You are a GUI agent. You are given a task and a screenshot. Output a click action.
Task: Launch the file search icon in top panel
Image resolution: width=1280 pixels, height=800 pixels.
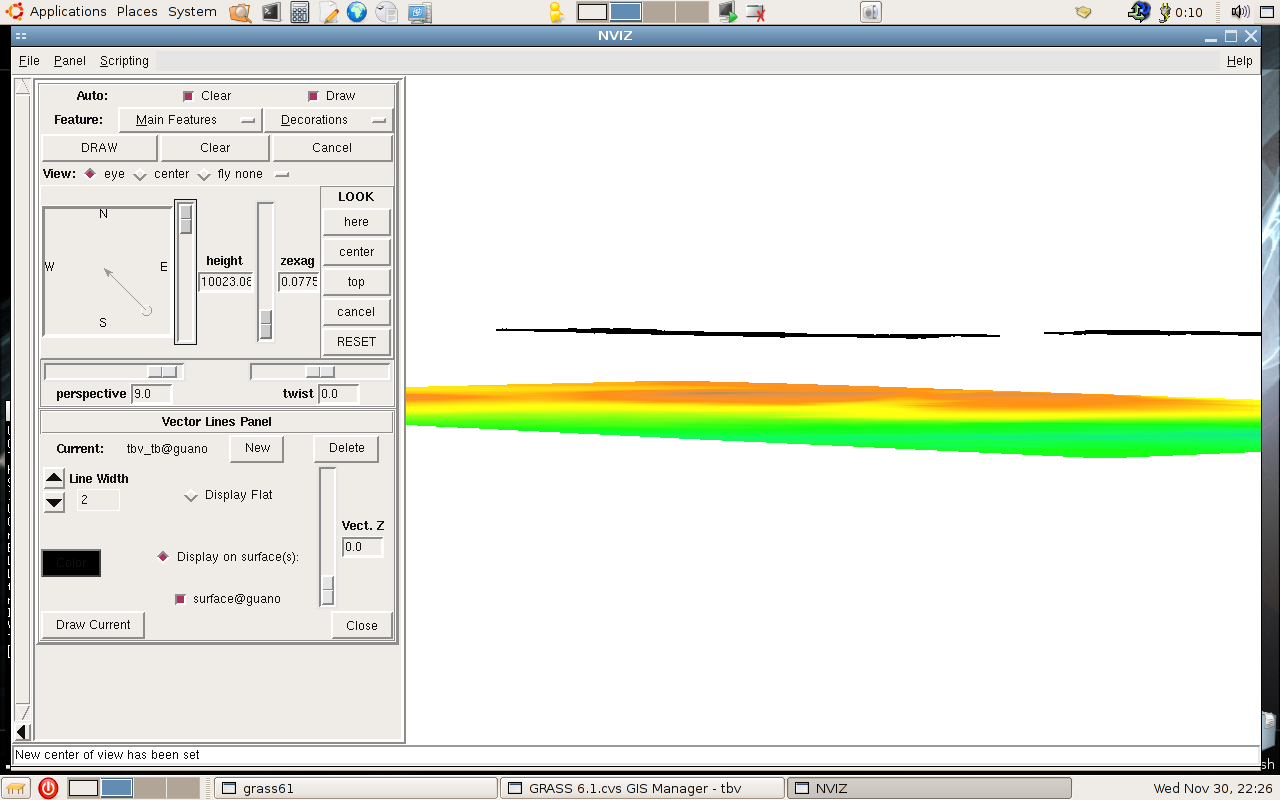[240, 13]
